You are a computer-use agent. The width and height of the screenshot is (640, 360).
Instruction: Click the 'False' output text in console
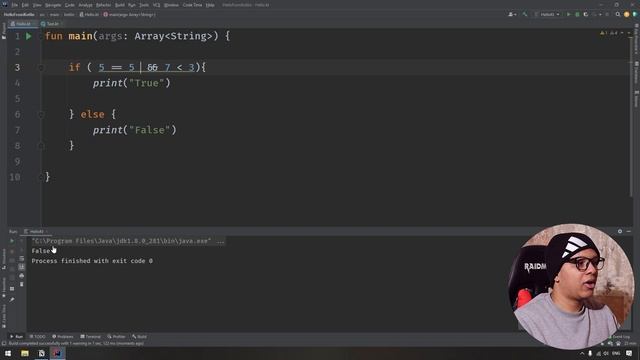[x=40, y=251]
